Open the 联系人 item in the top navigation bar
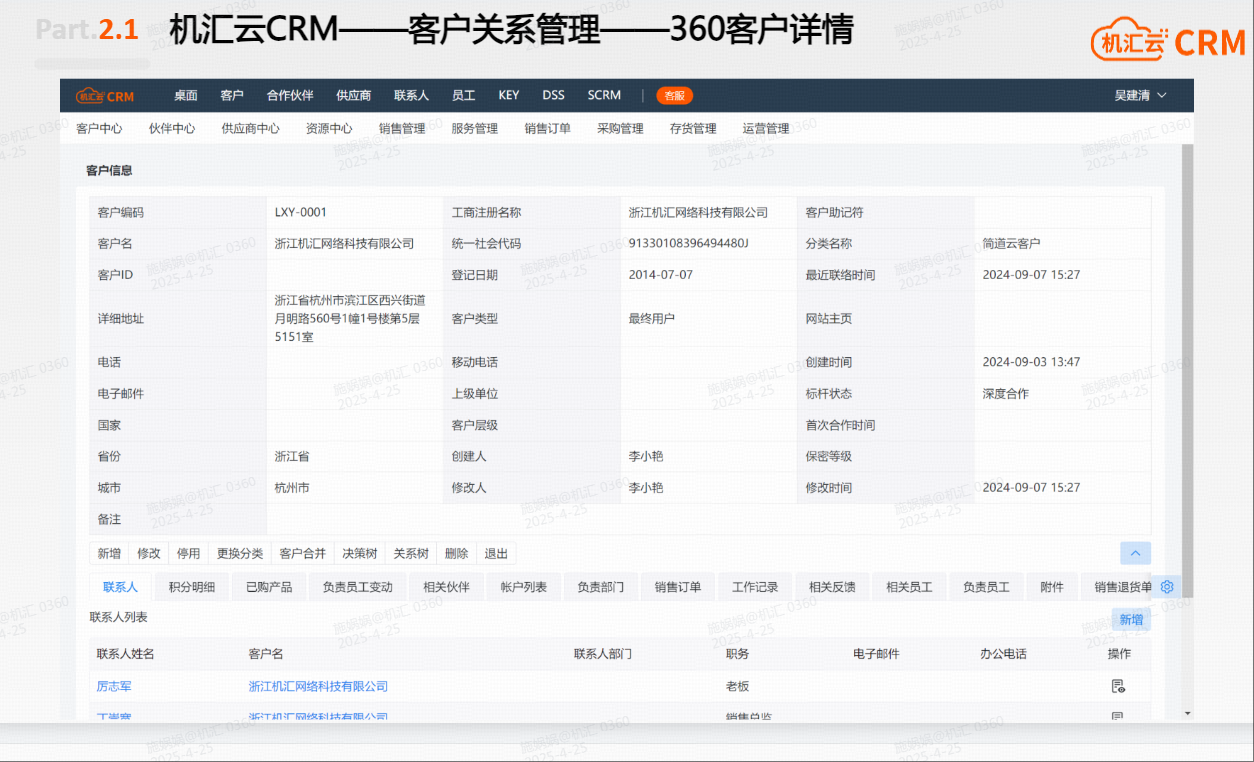1254x762 pixels. 411,96
